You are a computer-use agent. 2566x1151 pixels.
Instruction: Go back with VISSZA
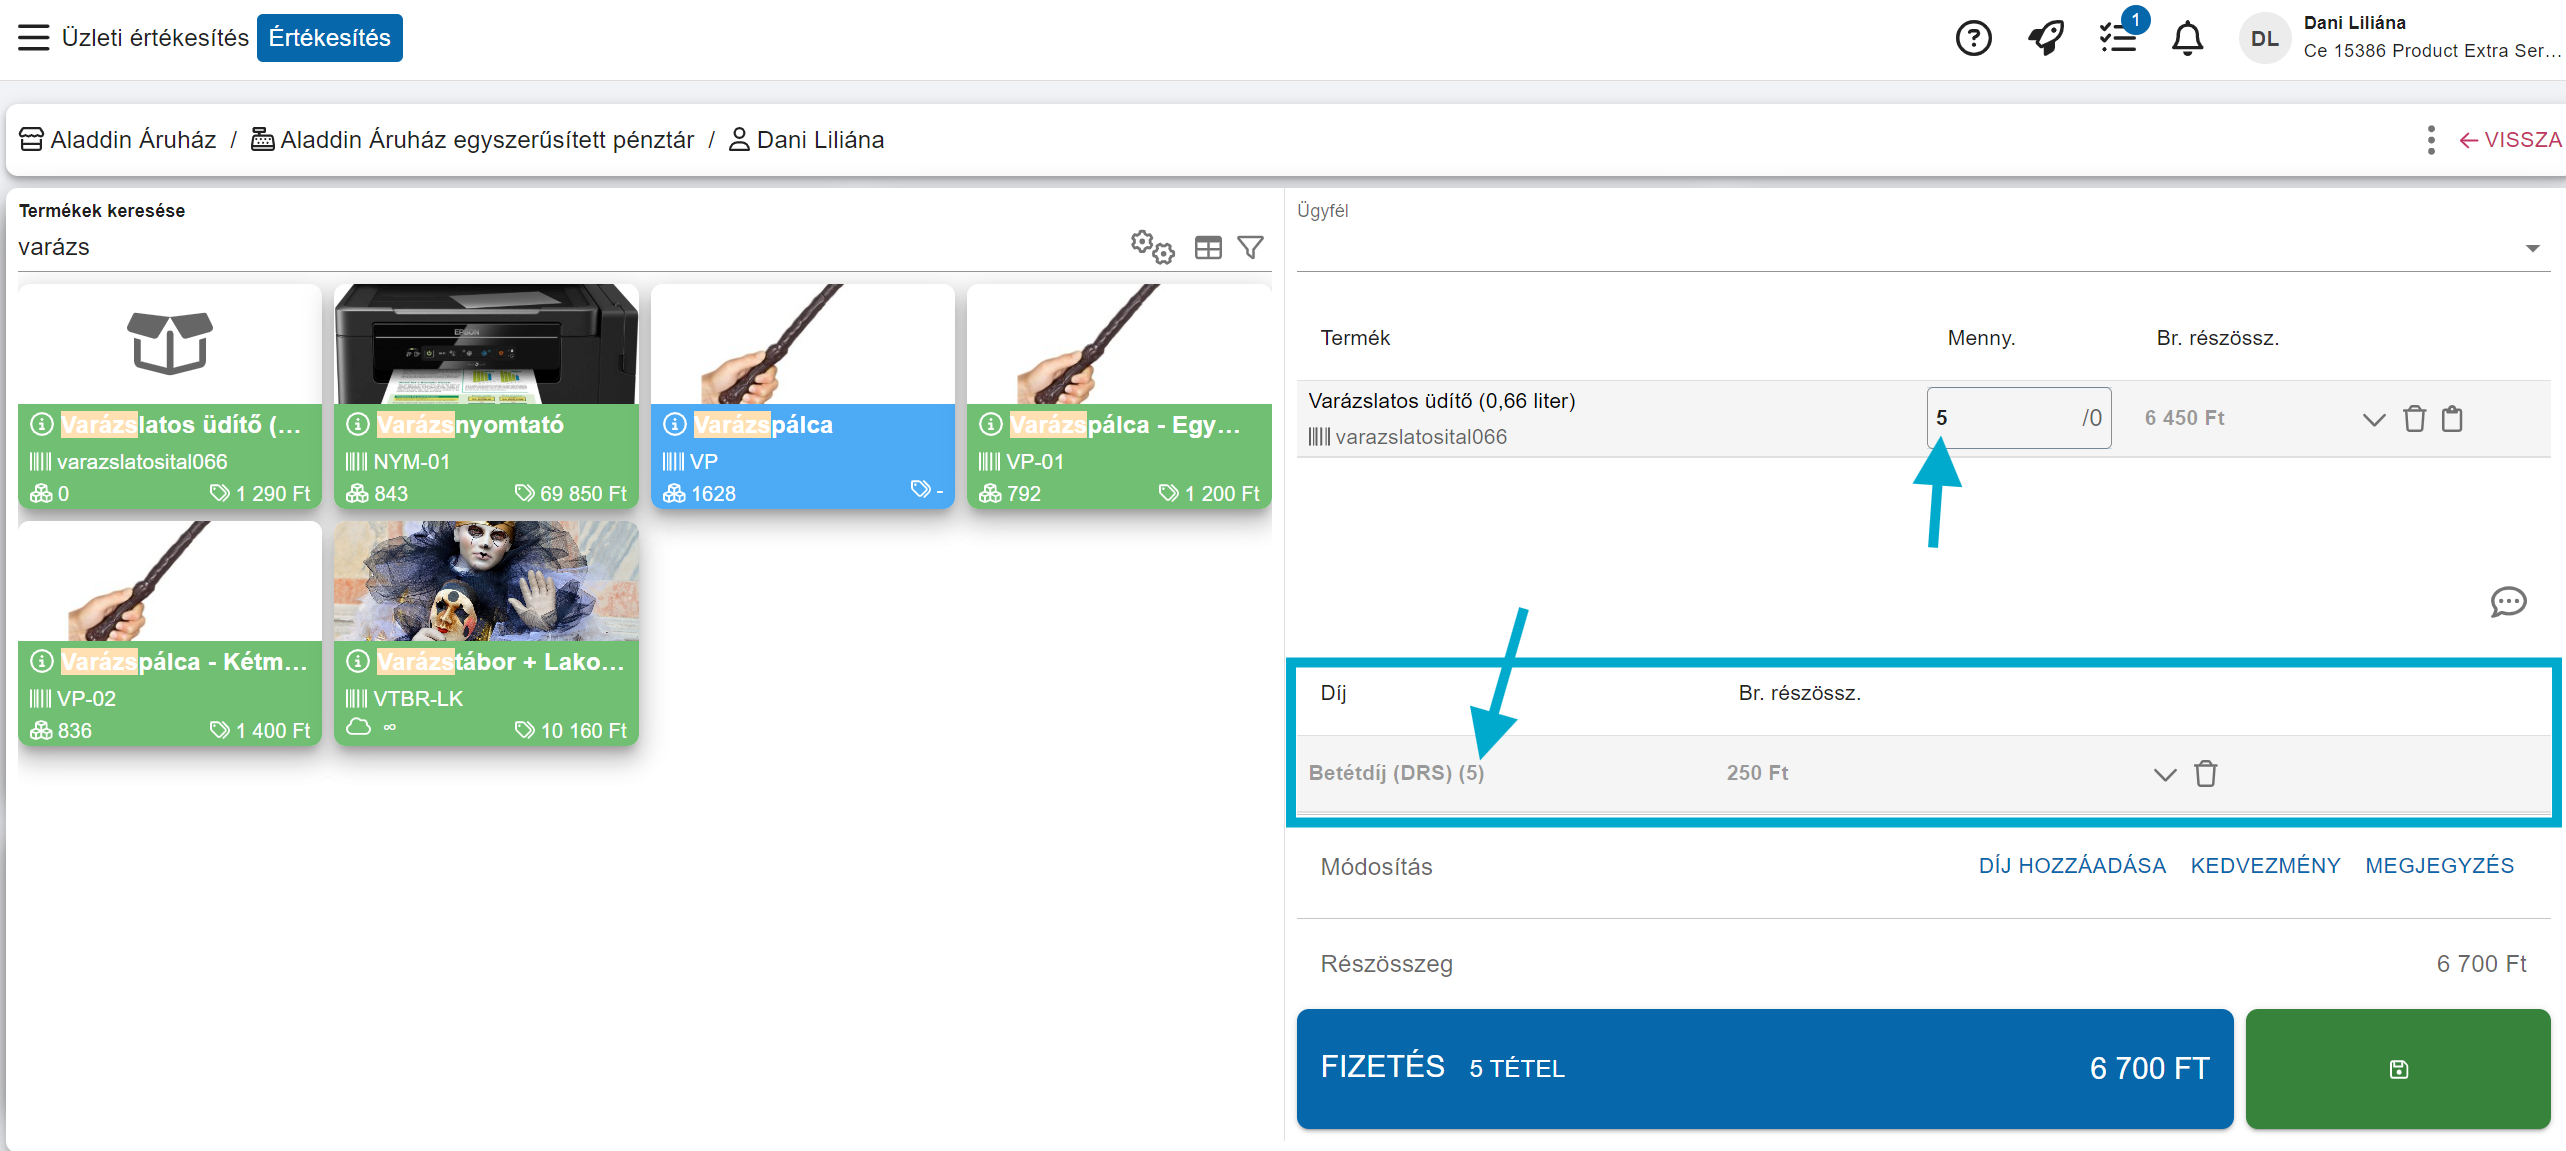tap(2510, 140)
